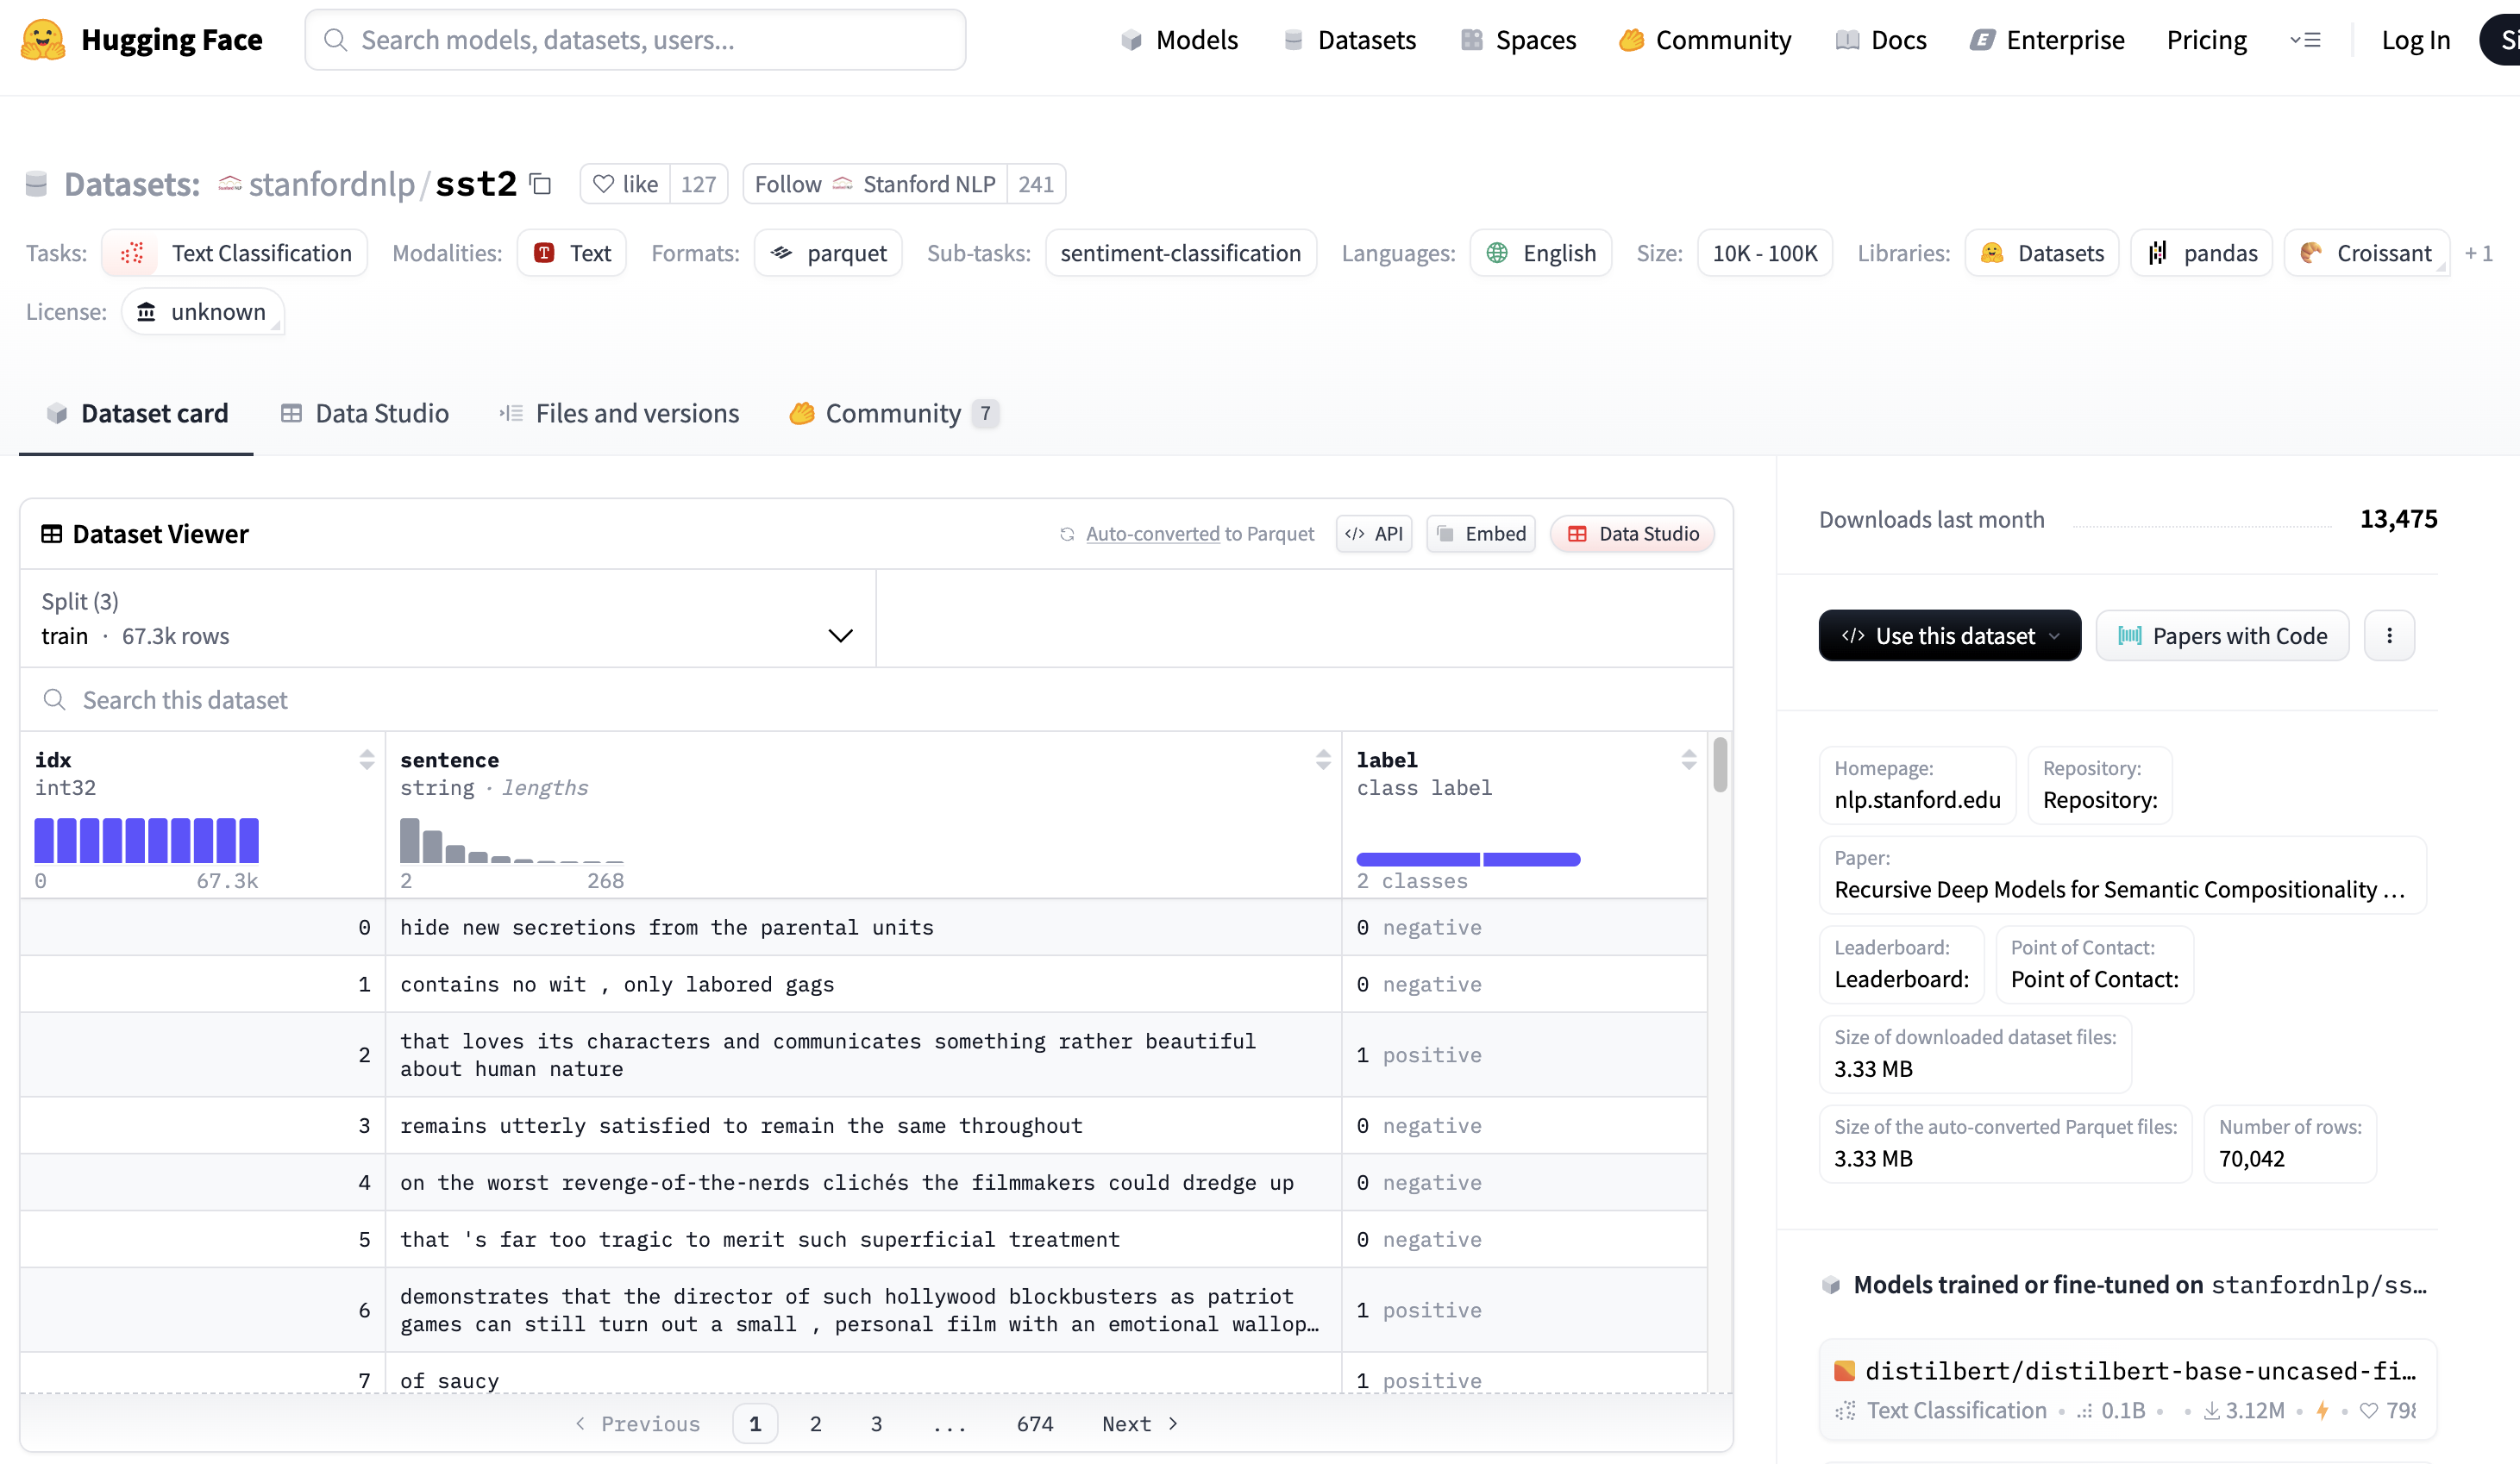Copy dataset name with copy icon
2520x1464 pixels.
pos(541,184)
